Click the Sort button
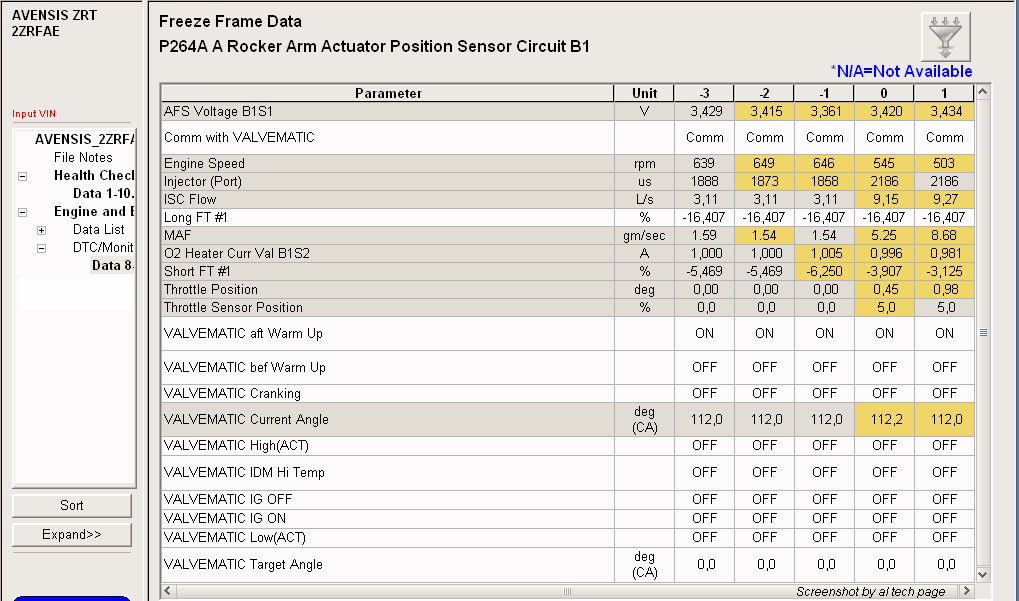The width and height of the screenshot is (1019, 601). pos(71,506)
